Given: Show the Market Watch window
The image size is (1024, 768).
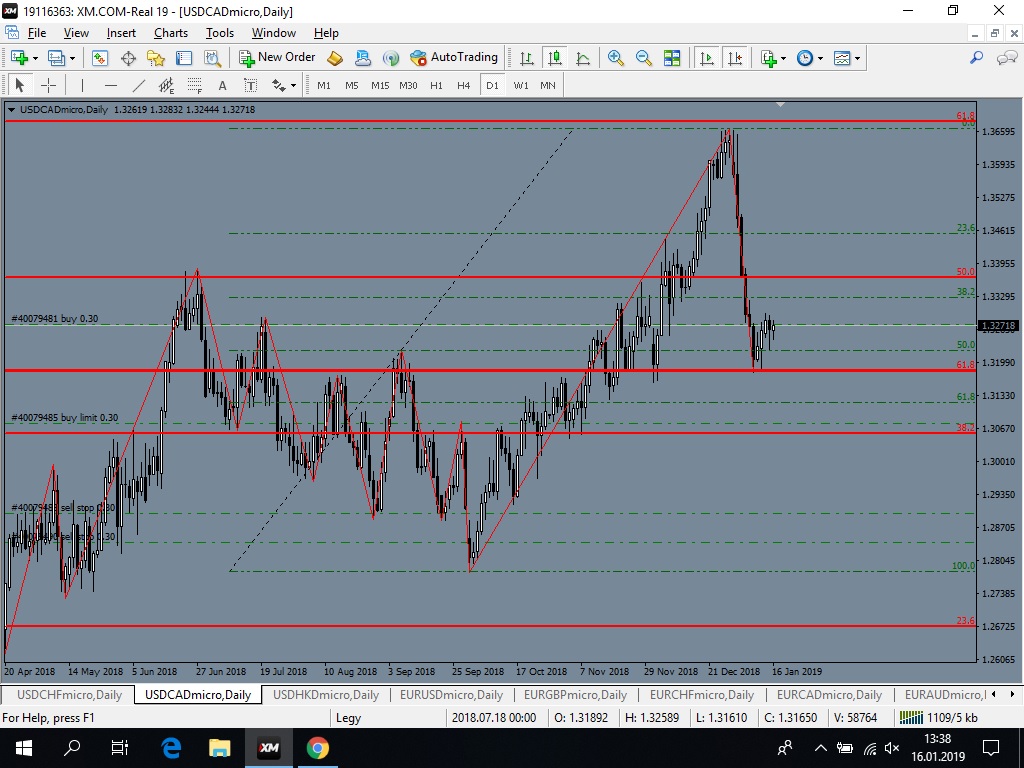Looking at the screenshot, I should click(100, 58).
